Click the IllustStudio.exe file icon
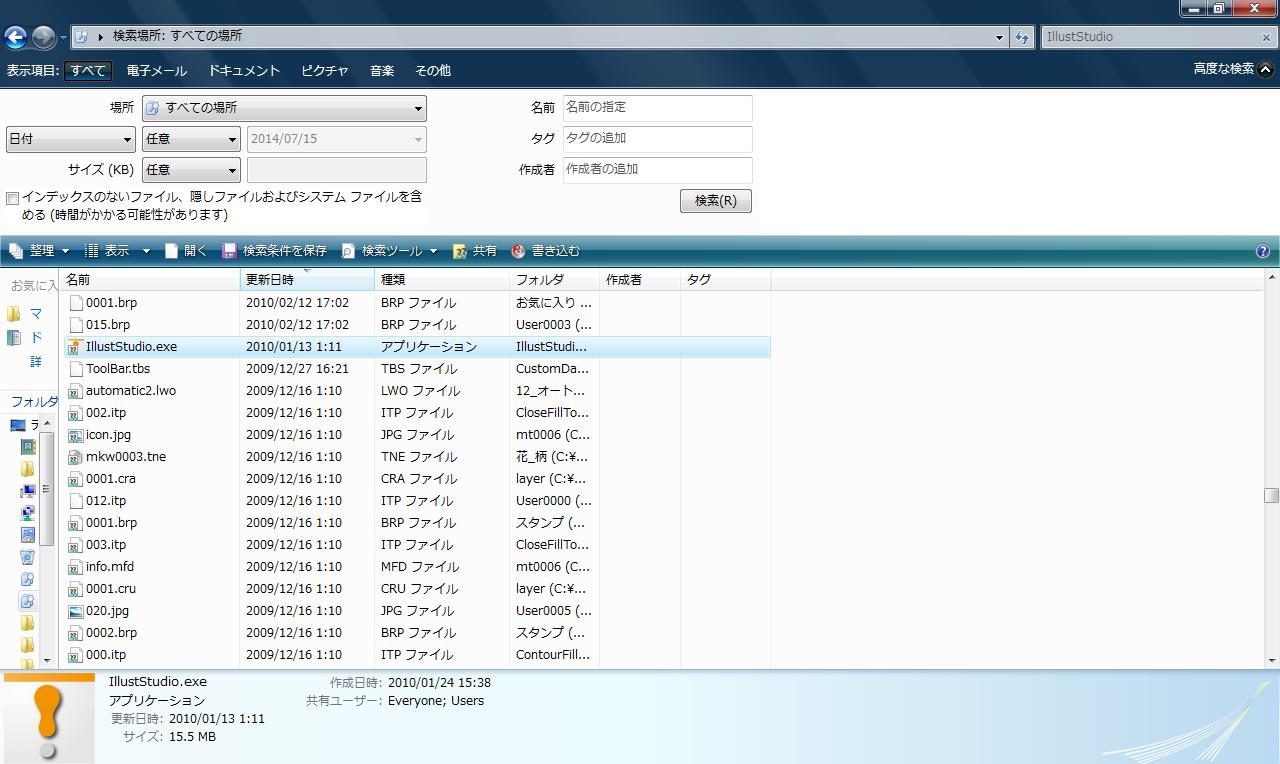The image size is (1280, 764). [x=75, y=347]
